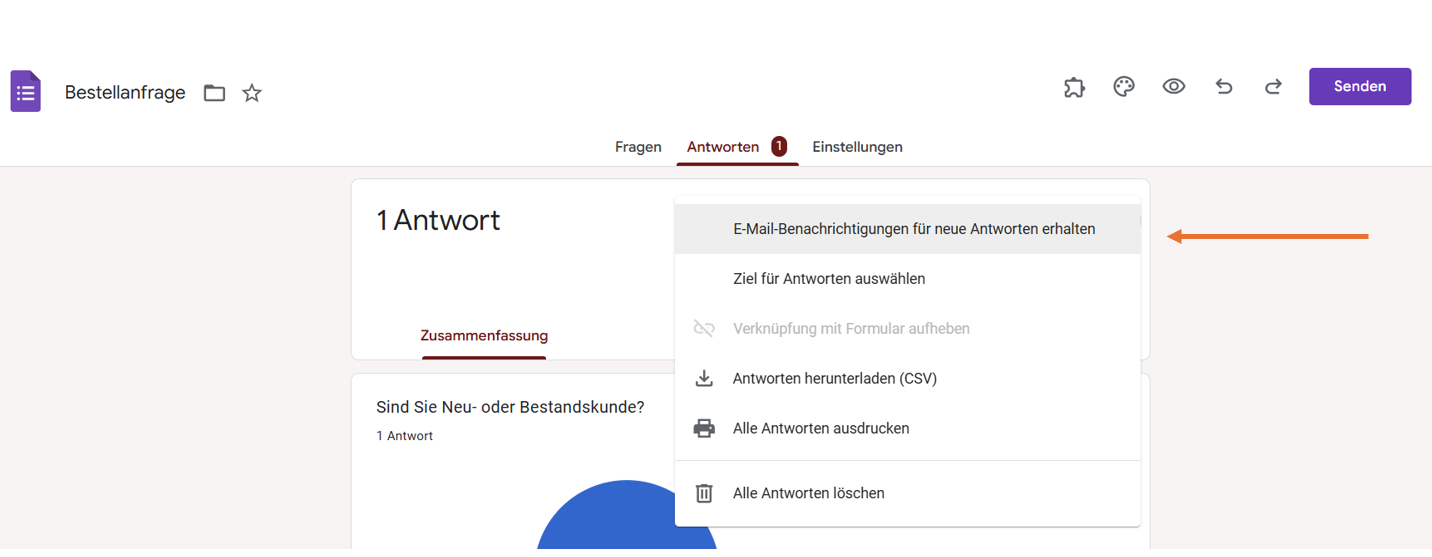Screen dimensions: 1432x557
Task: Click the small "1 Antwort" count under the question
Action: click(405, 436)
